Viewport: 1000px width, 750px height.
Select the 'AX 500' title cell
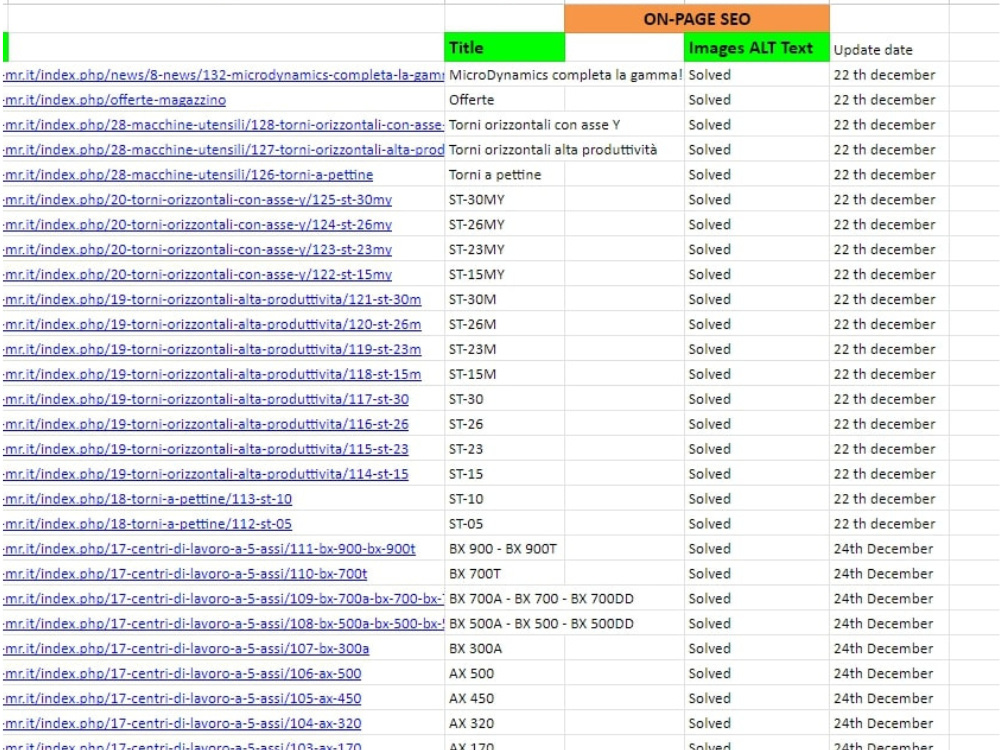tap(504, 673)
